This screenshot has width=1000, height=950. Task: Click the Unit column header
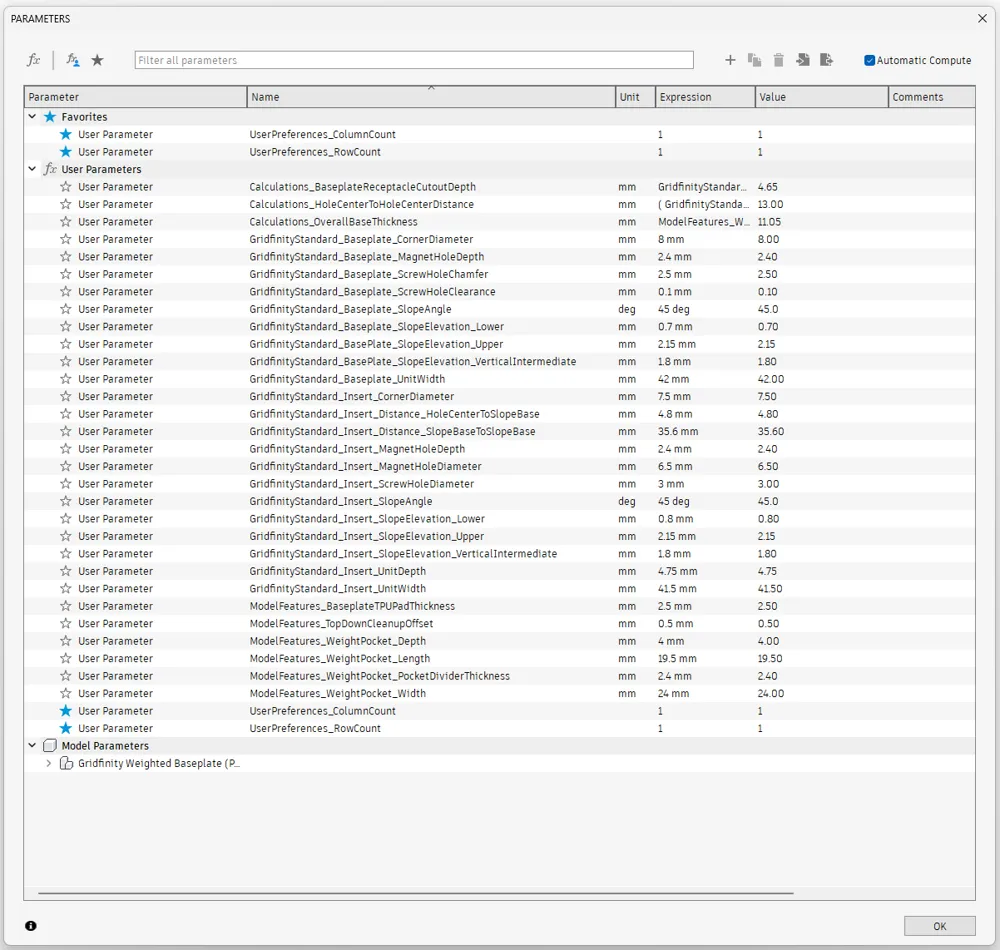click(x=635, y=97)
